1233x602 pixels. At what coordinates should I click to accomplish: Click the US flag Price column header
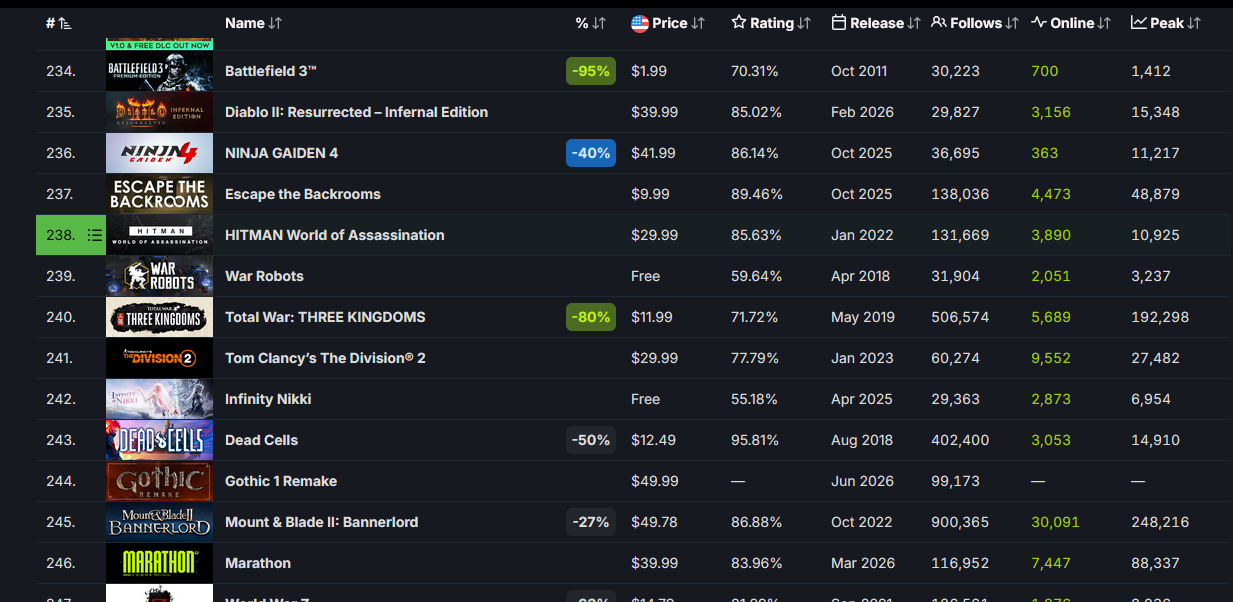coord(668,23)
